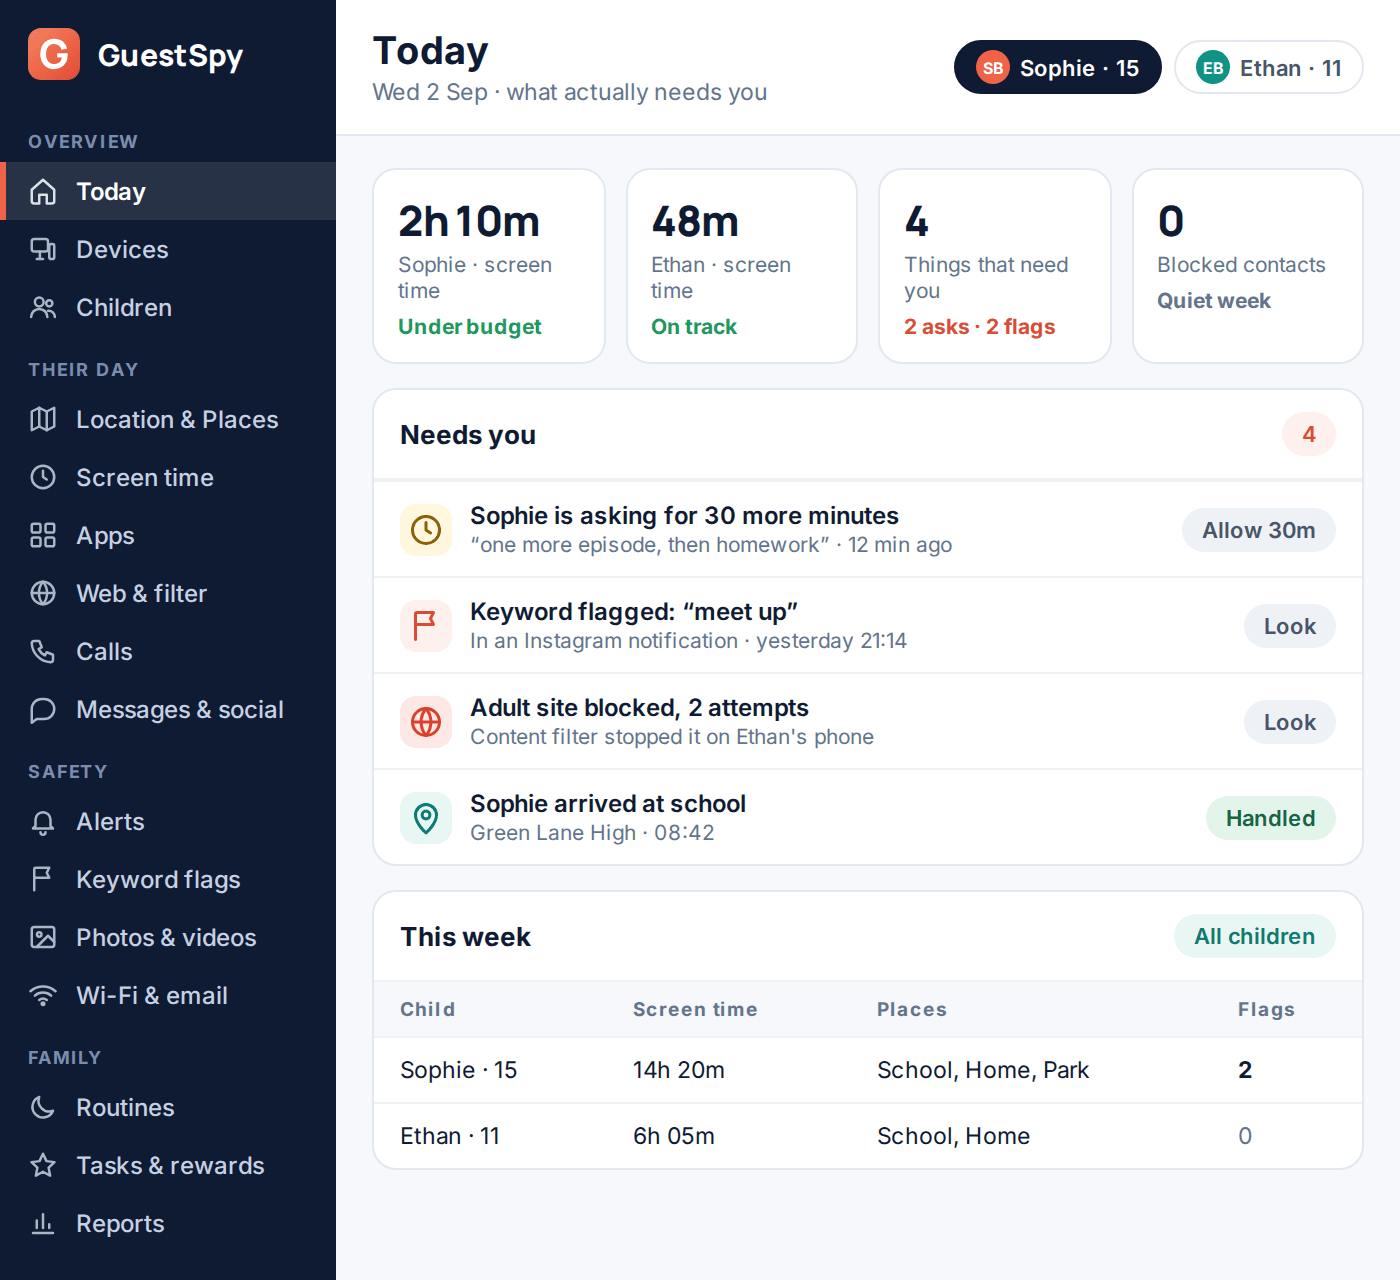
Task: Click the Routines moon icon
Action: [43, 1107]
